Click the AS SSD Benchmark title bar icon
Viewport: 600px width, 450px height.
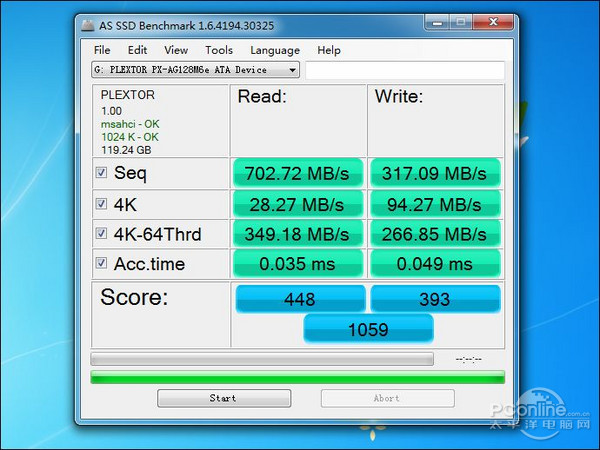click(88, 26)
